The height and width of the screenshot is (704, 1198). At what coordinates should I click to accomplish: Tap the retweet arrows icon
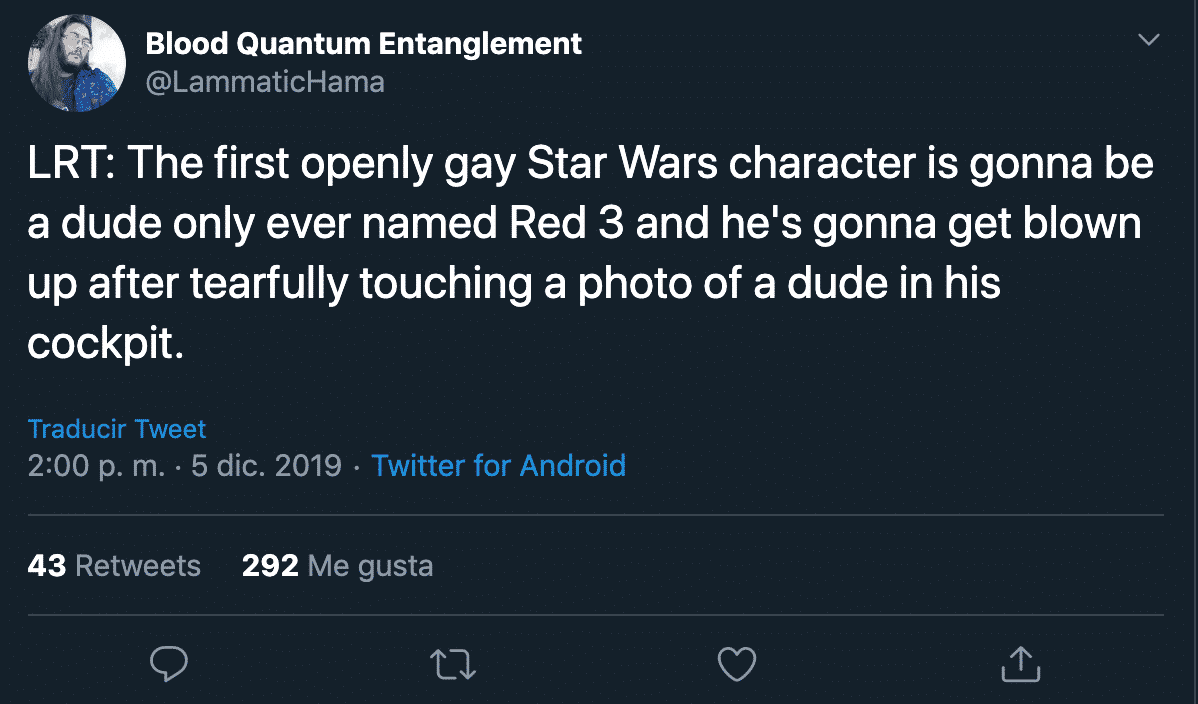(453, 662)
